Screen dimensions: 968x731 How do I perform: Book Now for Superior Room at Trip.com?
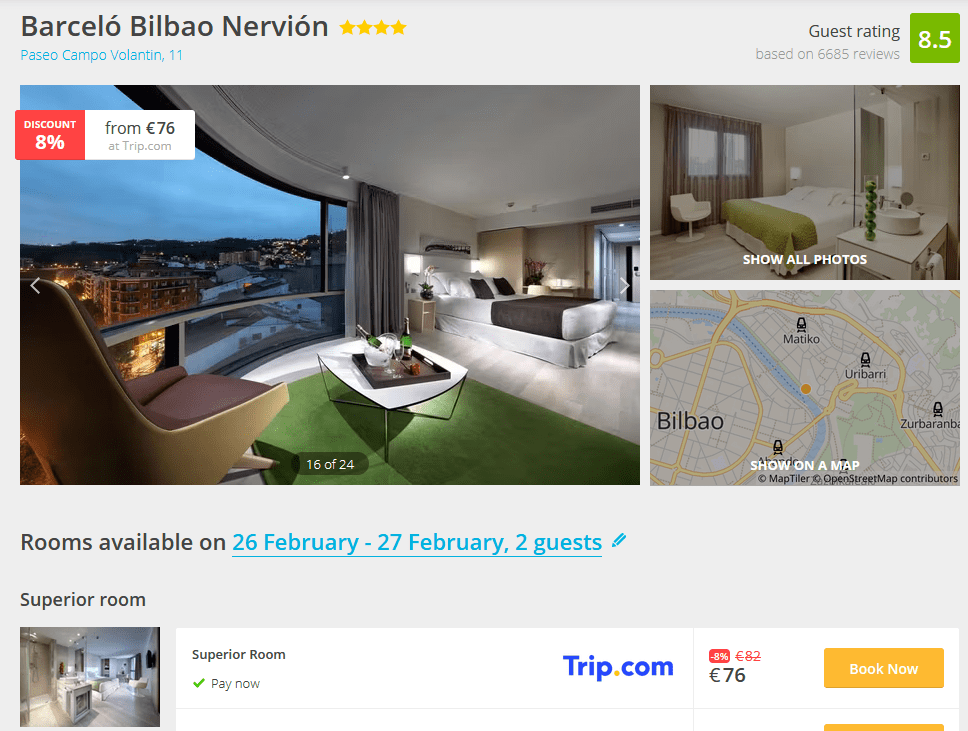point(883,668)
